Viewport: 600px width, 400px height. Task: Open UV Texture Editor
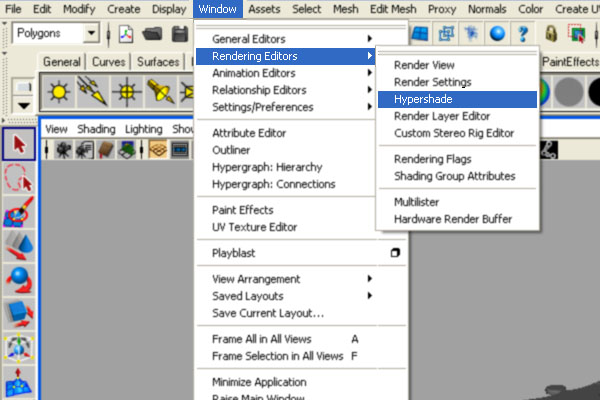pos(286,227)
